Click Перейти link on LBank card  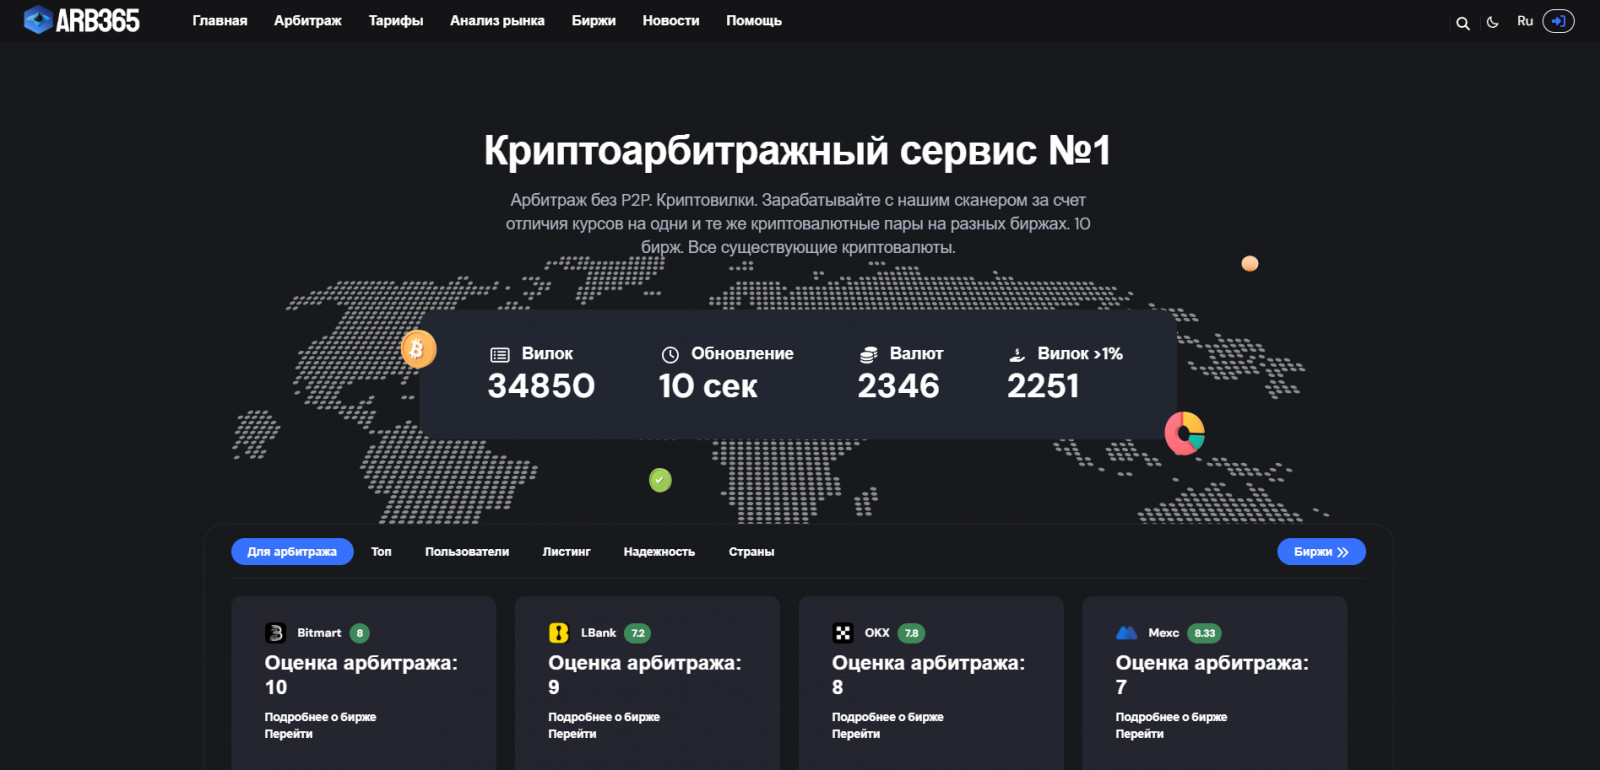click(x=572, y=734)
